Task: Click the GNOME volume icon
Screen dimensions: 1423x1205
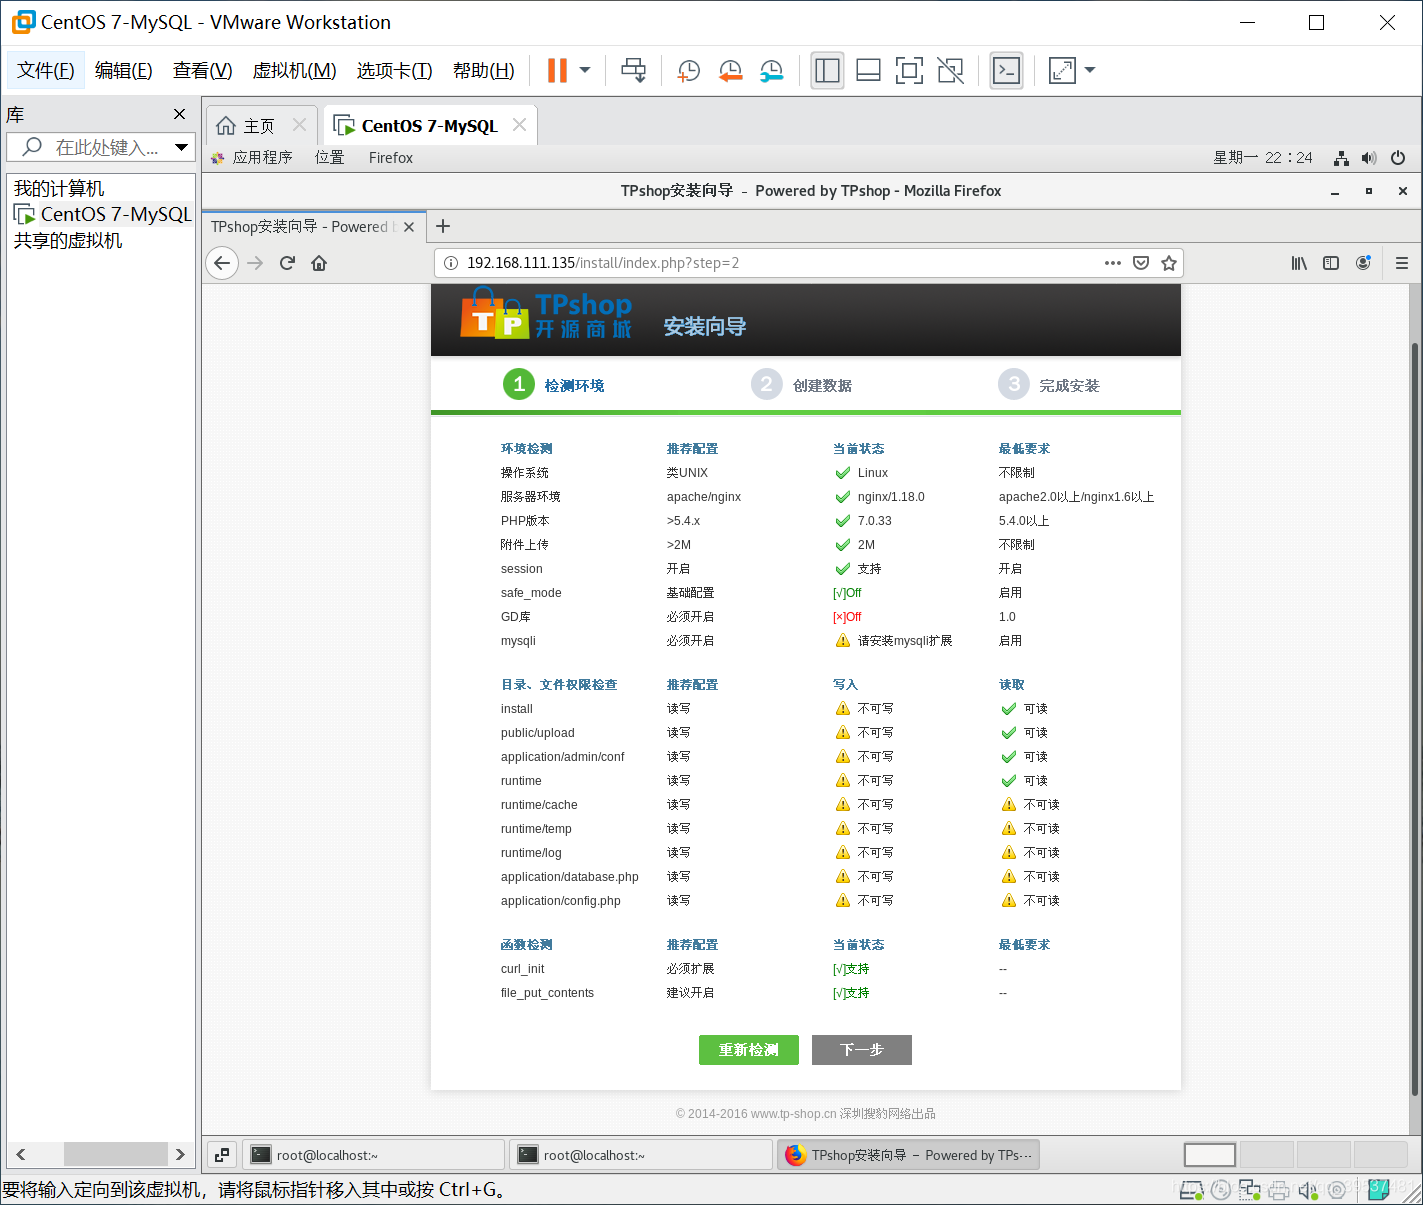Action: point(1369,158)
